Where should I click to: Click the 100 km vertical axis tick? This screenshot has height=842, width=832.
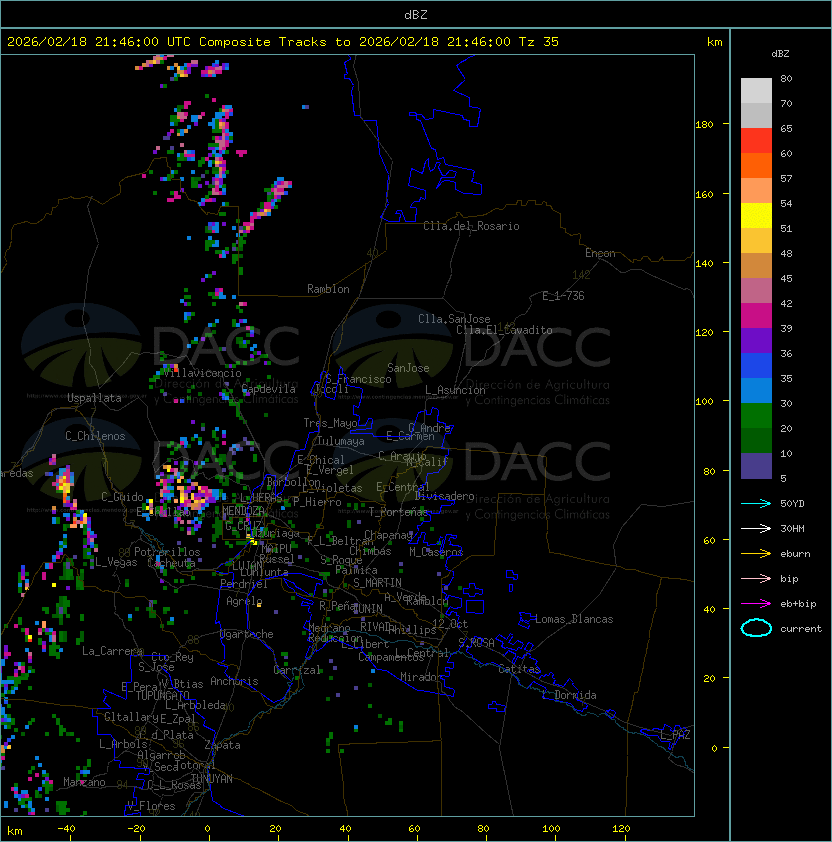[x=704, y=402]
